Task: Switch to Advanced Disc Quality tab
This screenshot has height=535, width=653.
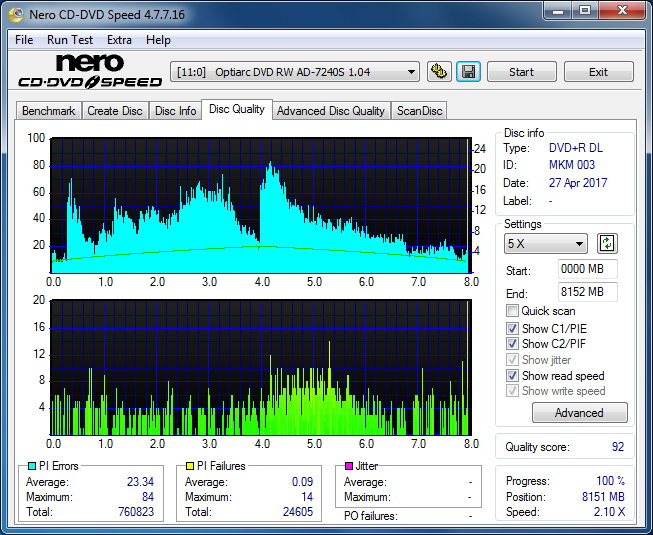Action: click(331, 111)
